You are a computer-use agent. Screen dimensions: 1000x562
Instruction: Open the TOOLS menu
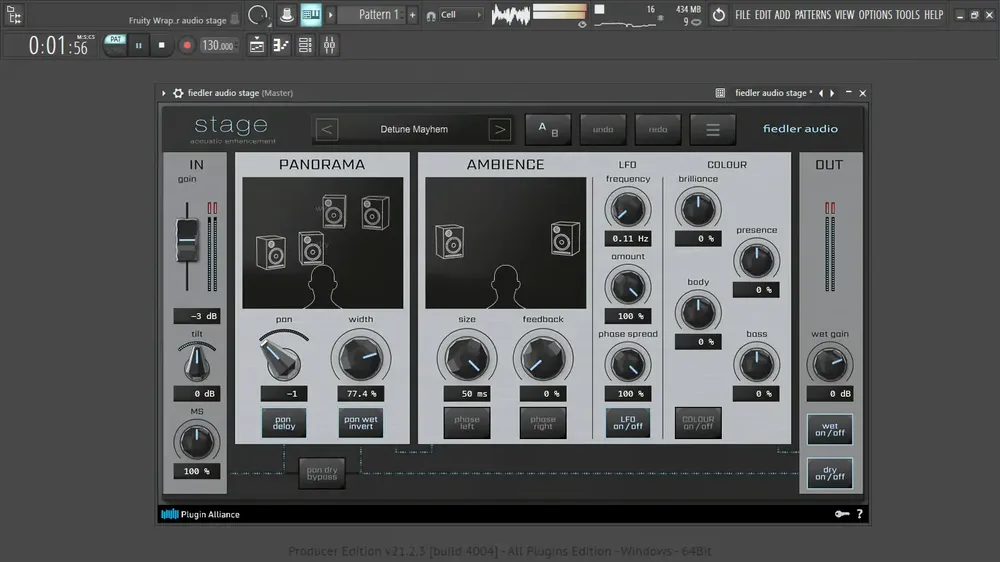pos(907,15)
